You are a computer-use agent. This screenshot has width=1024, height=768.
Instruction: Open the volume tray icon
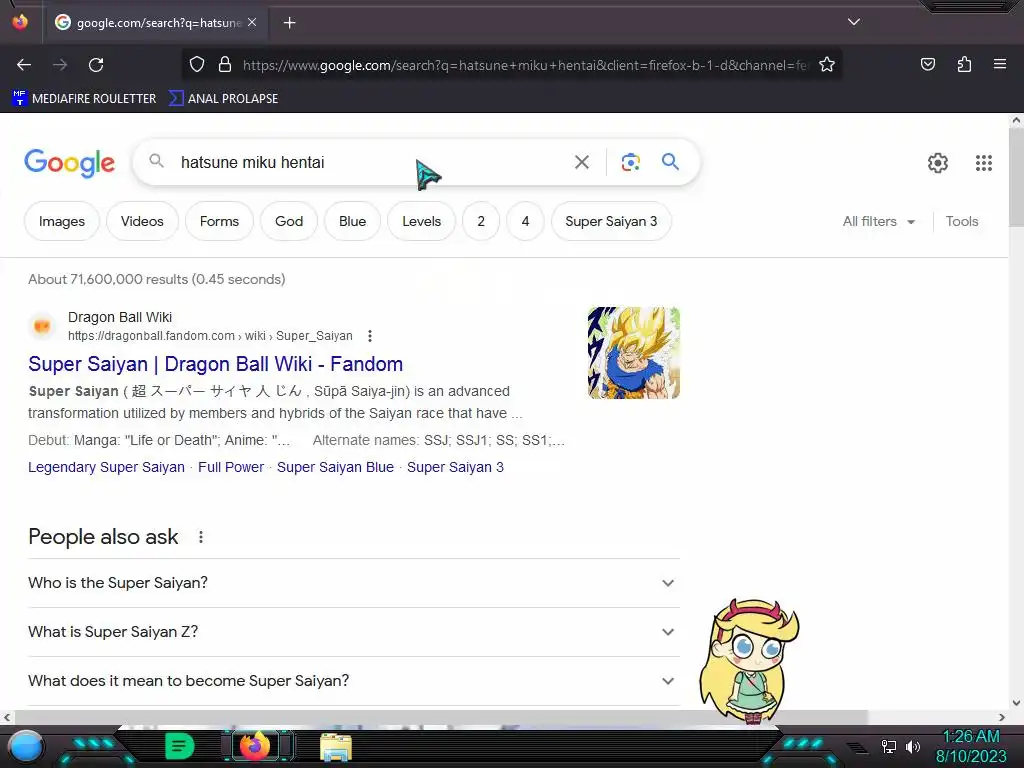point(913,746)
